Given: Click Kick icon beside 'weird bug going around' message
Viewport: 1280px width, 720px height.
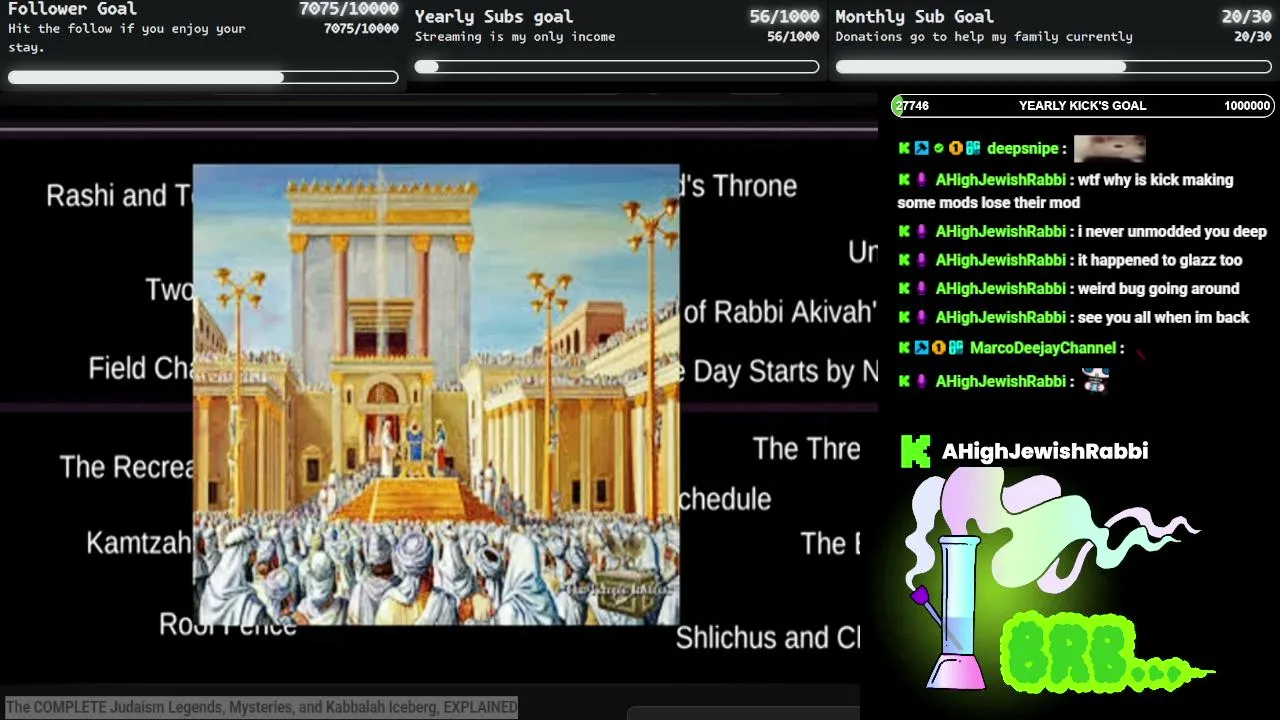Looking at the screenshot, I should point(904,289).
